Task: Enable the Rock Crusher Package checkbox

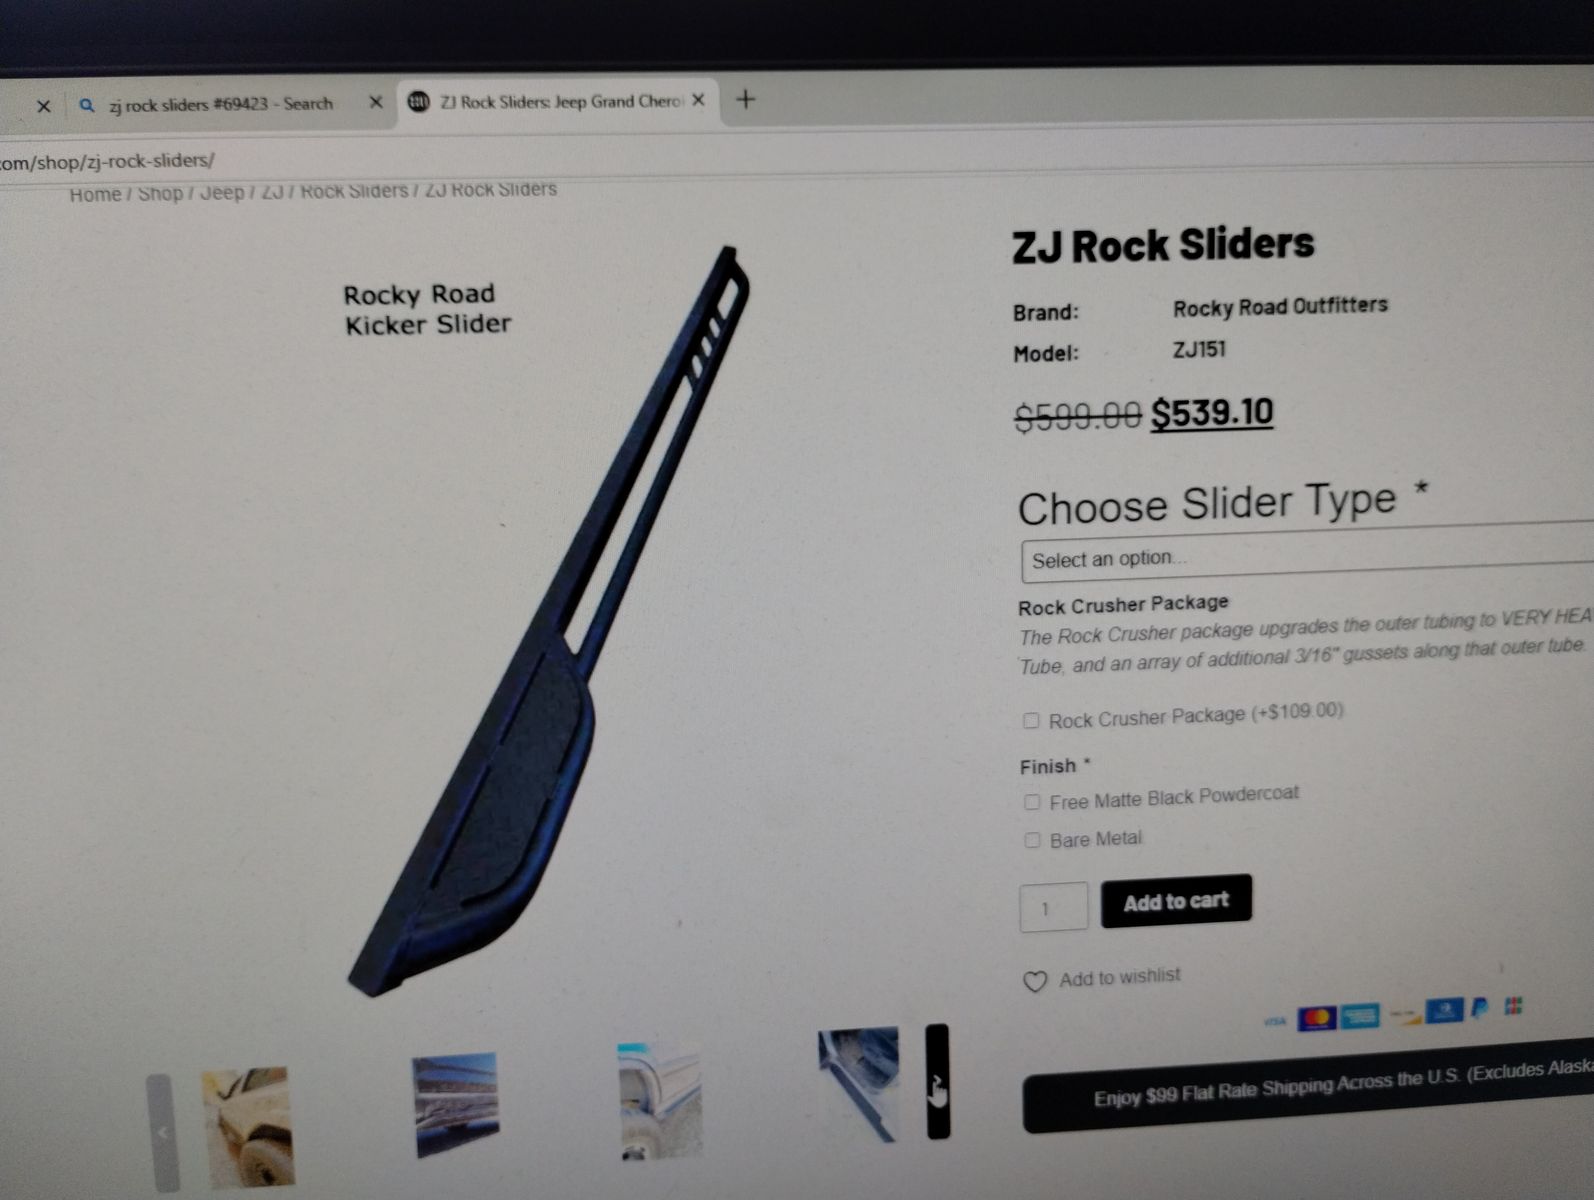Action: 1031,720
